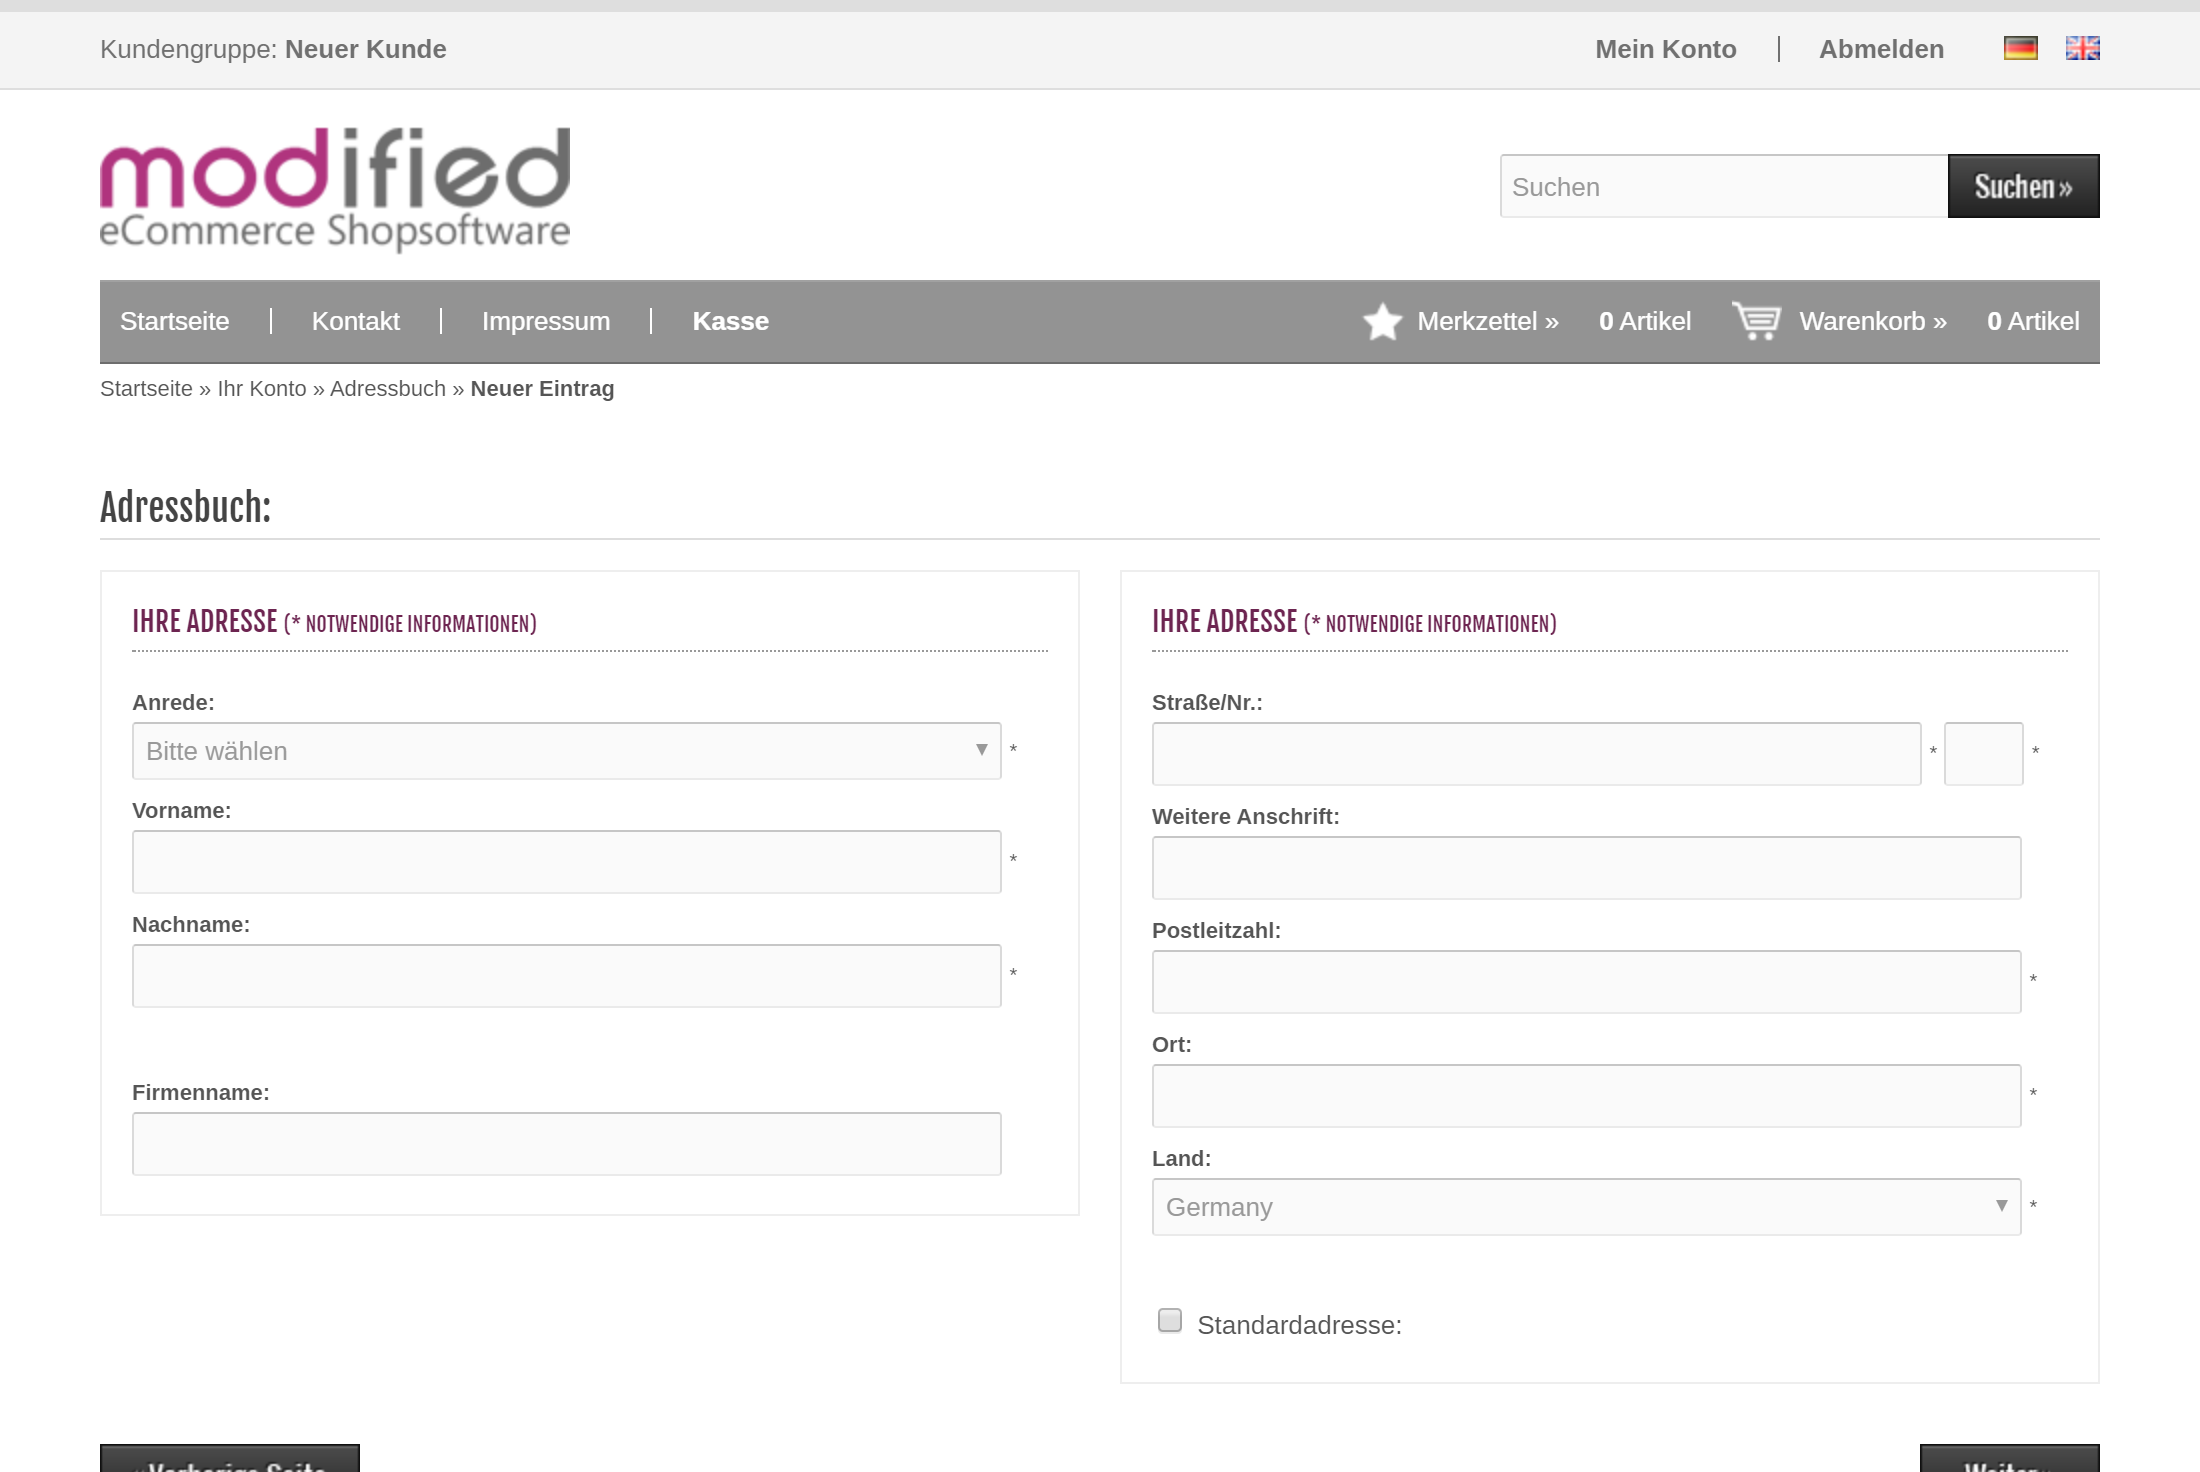
Task: Click the Merkzettel star icon
Action: pyautogui.click(x=1382, y=322)
